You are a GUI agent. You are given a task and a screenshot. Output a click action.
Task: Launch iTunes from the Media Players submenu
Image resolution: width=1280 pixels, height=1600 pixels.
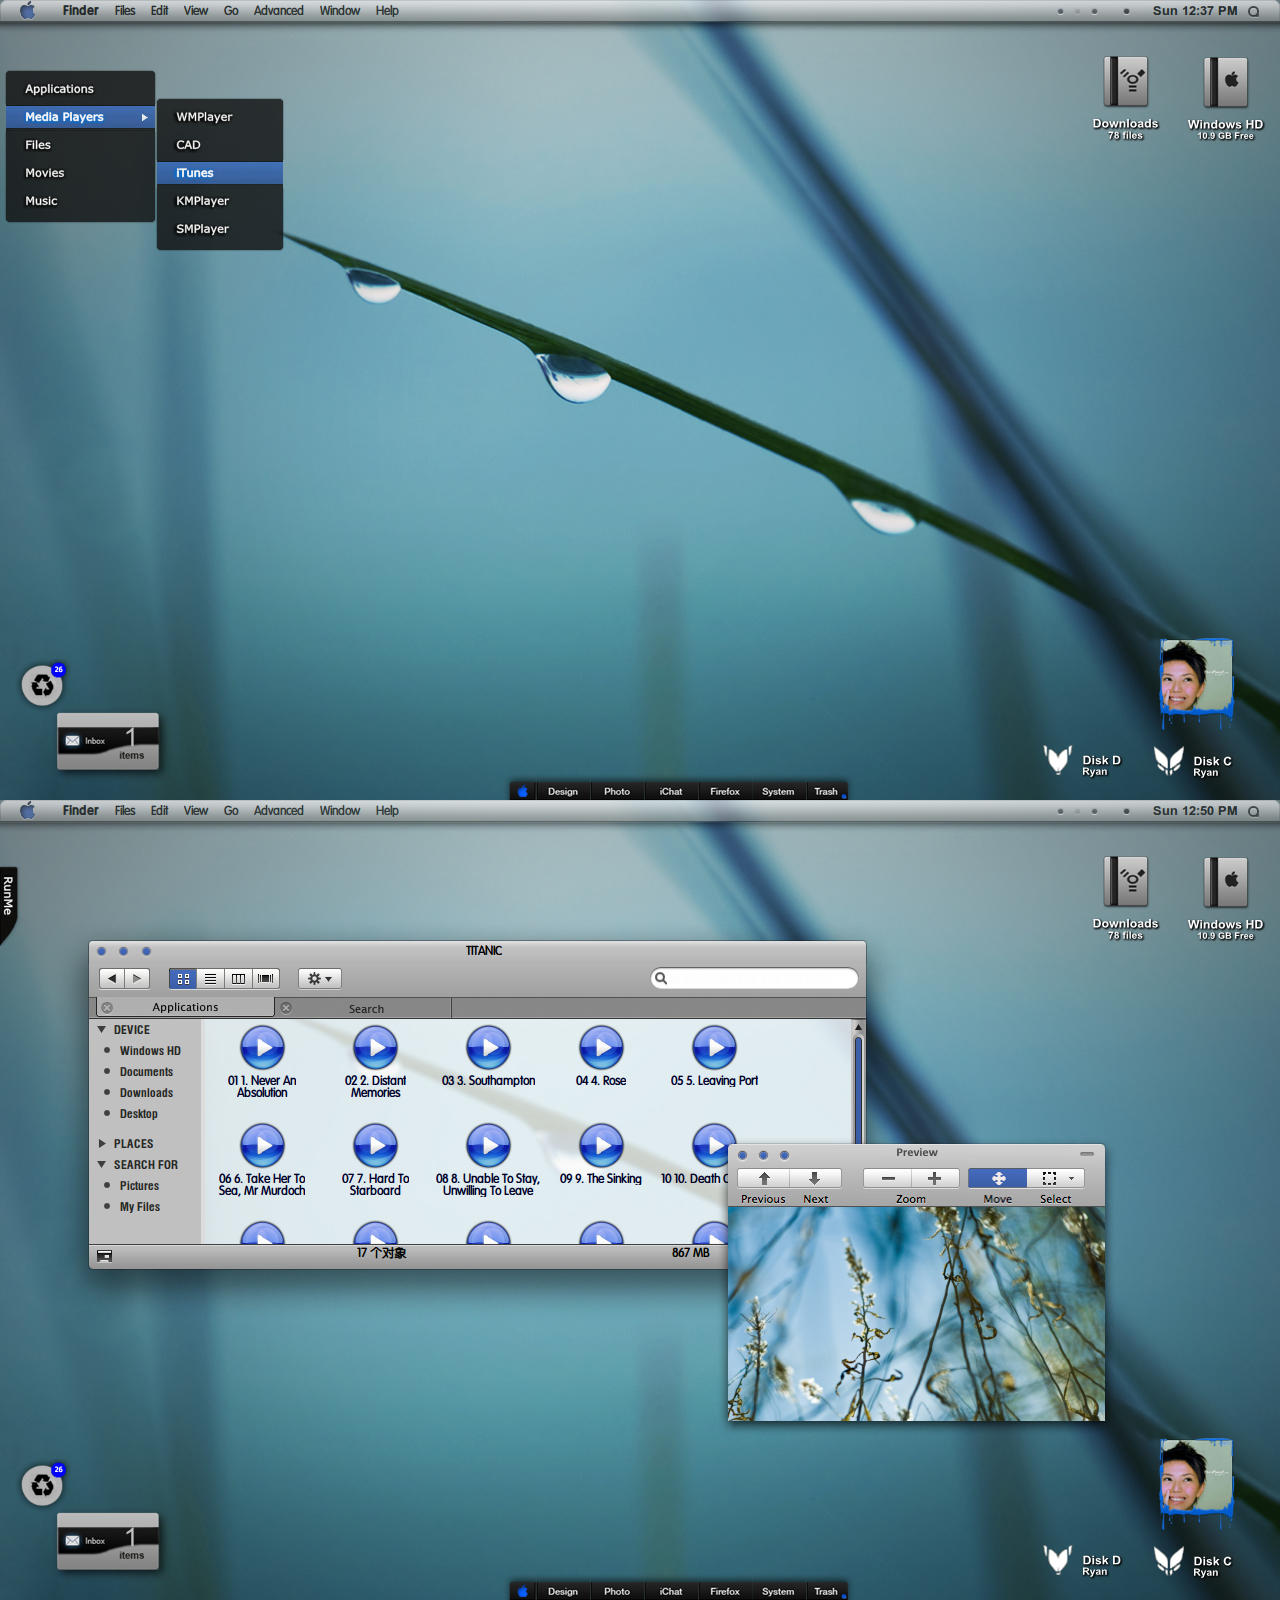click(220, 173)
